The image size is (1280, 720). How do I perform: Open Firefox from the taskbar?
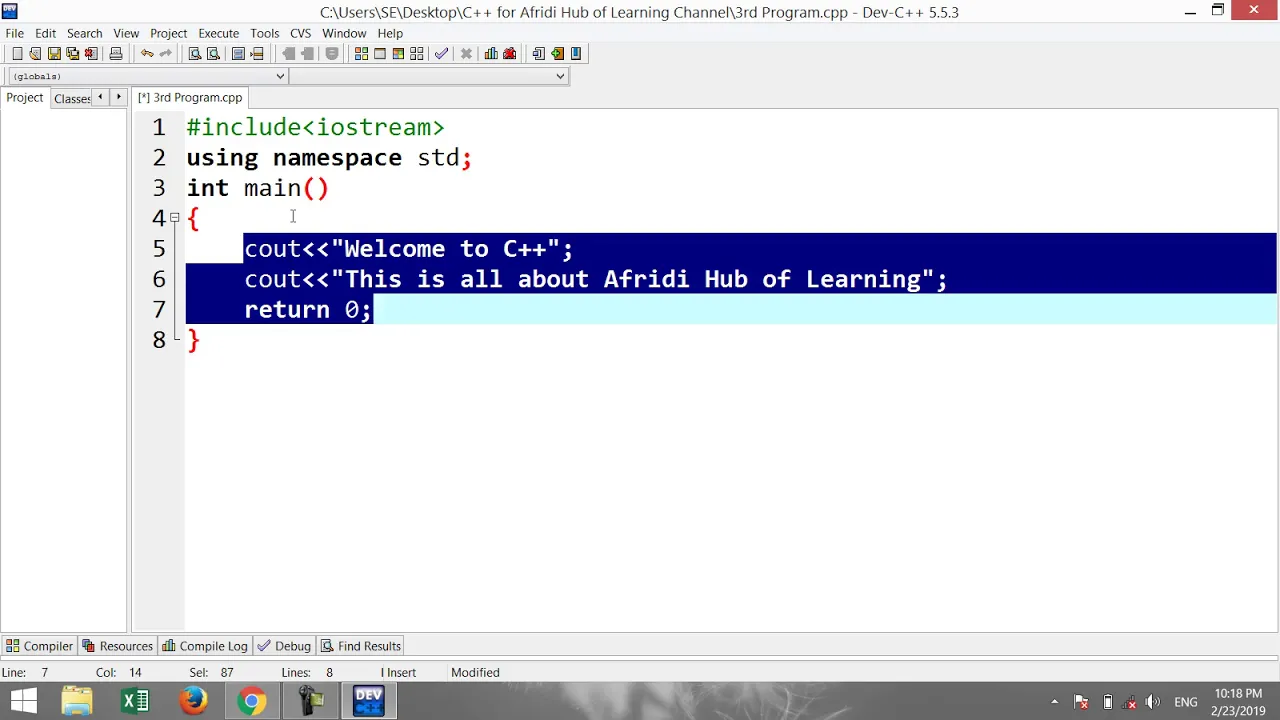(x=193, y=701)
